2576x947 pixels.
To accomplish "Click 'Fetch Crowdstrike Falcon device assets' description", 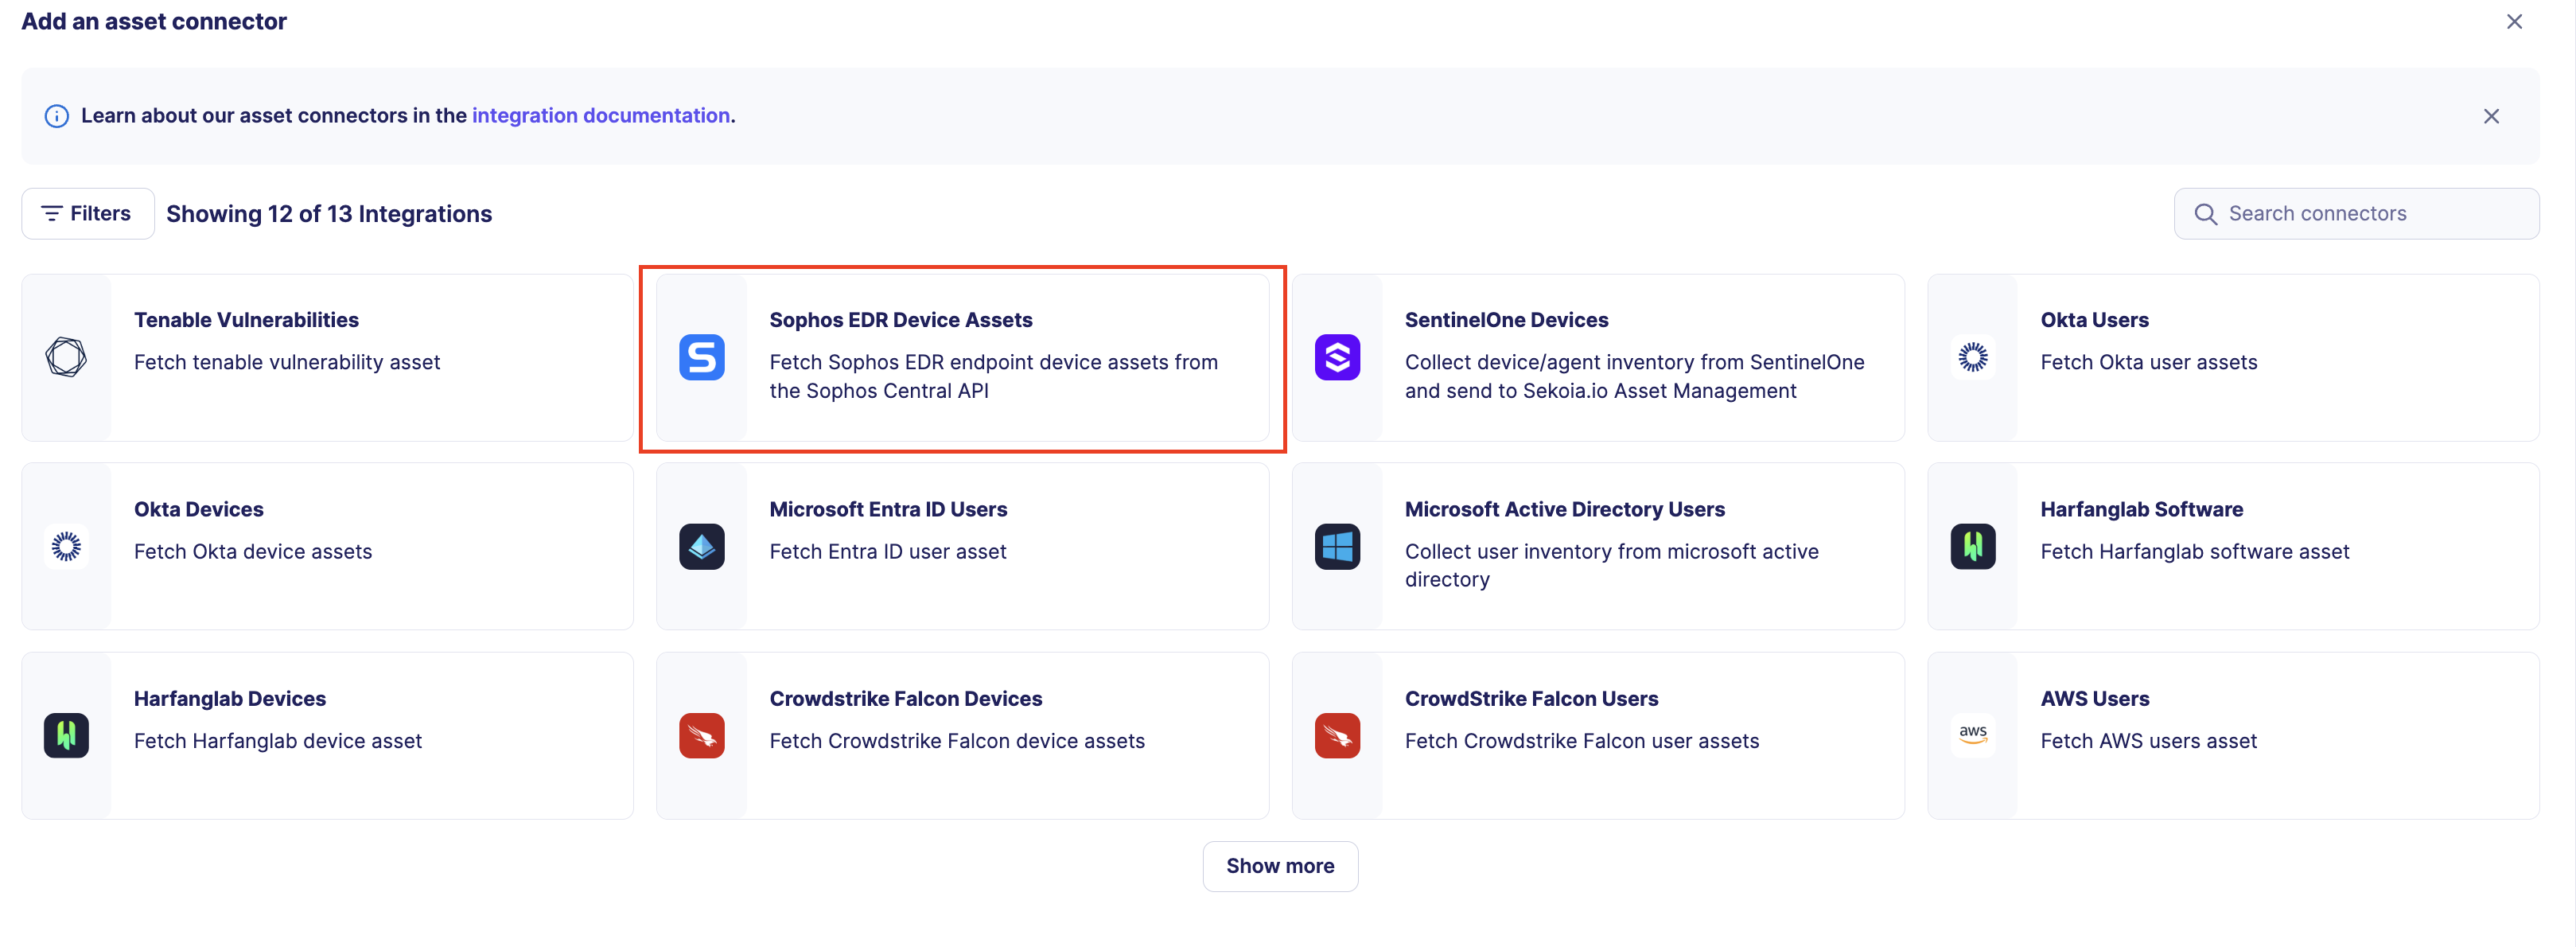I will [956, 741].
